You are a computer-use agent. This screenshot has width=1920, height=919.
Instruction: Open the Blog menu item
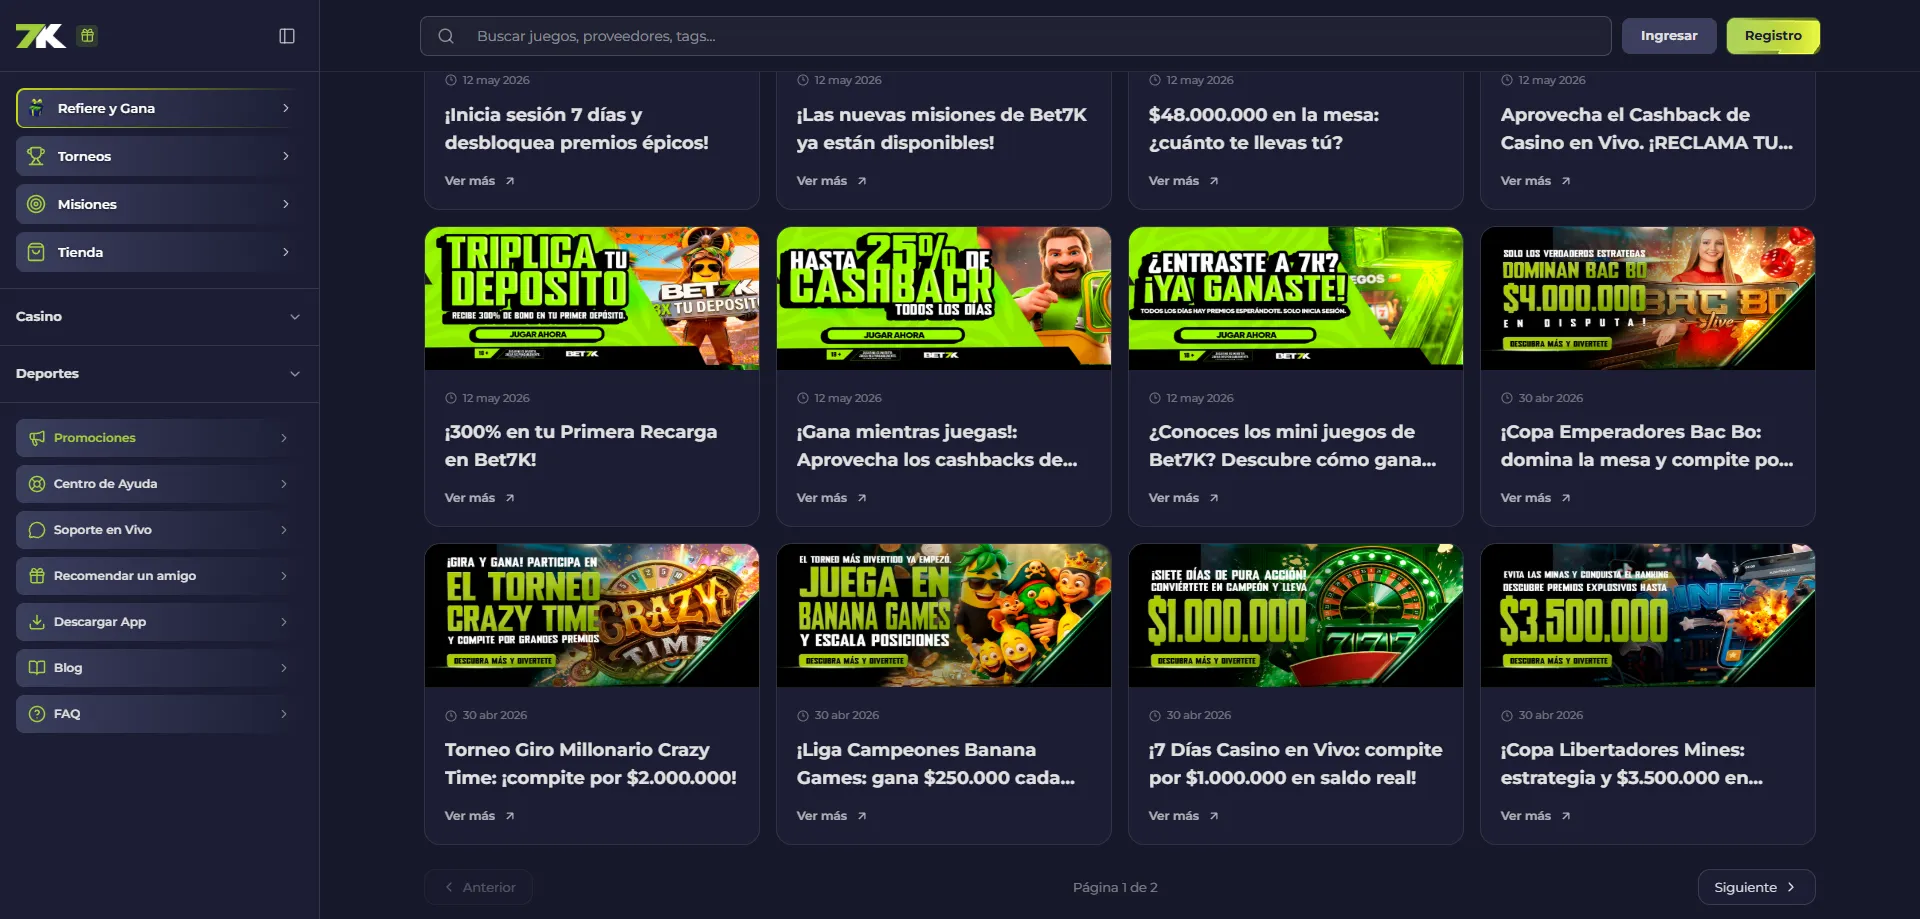click(159, 668)
